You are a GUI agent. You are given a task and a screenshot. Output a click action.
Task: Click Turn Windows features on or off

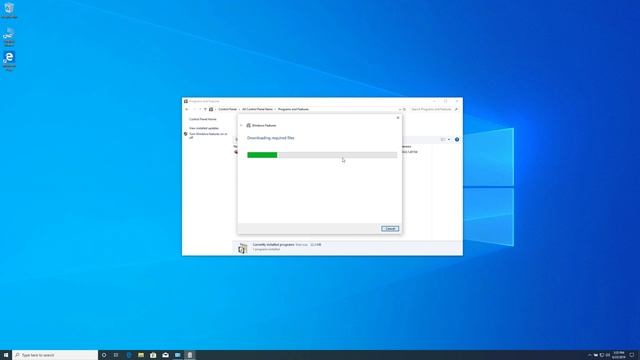(208, 136)
